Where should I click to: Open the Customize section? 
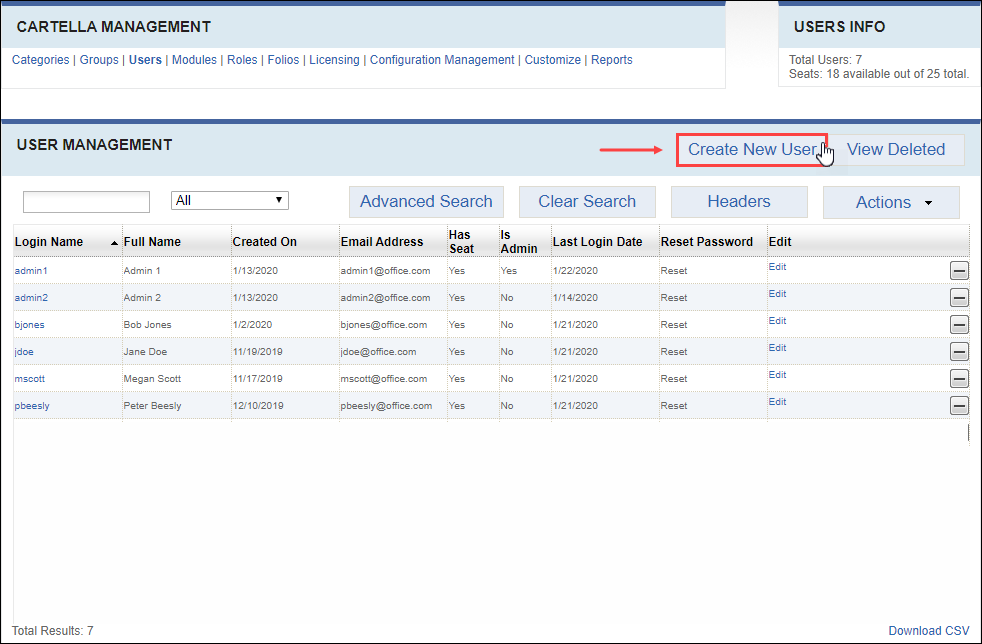(x=552, y=60)
